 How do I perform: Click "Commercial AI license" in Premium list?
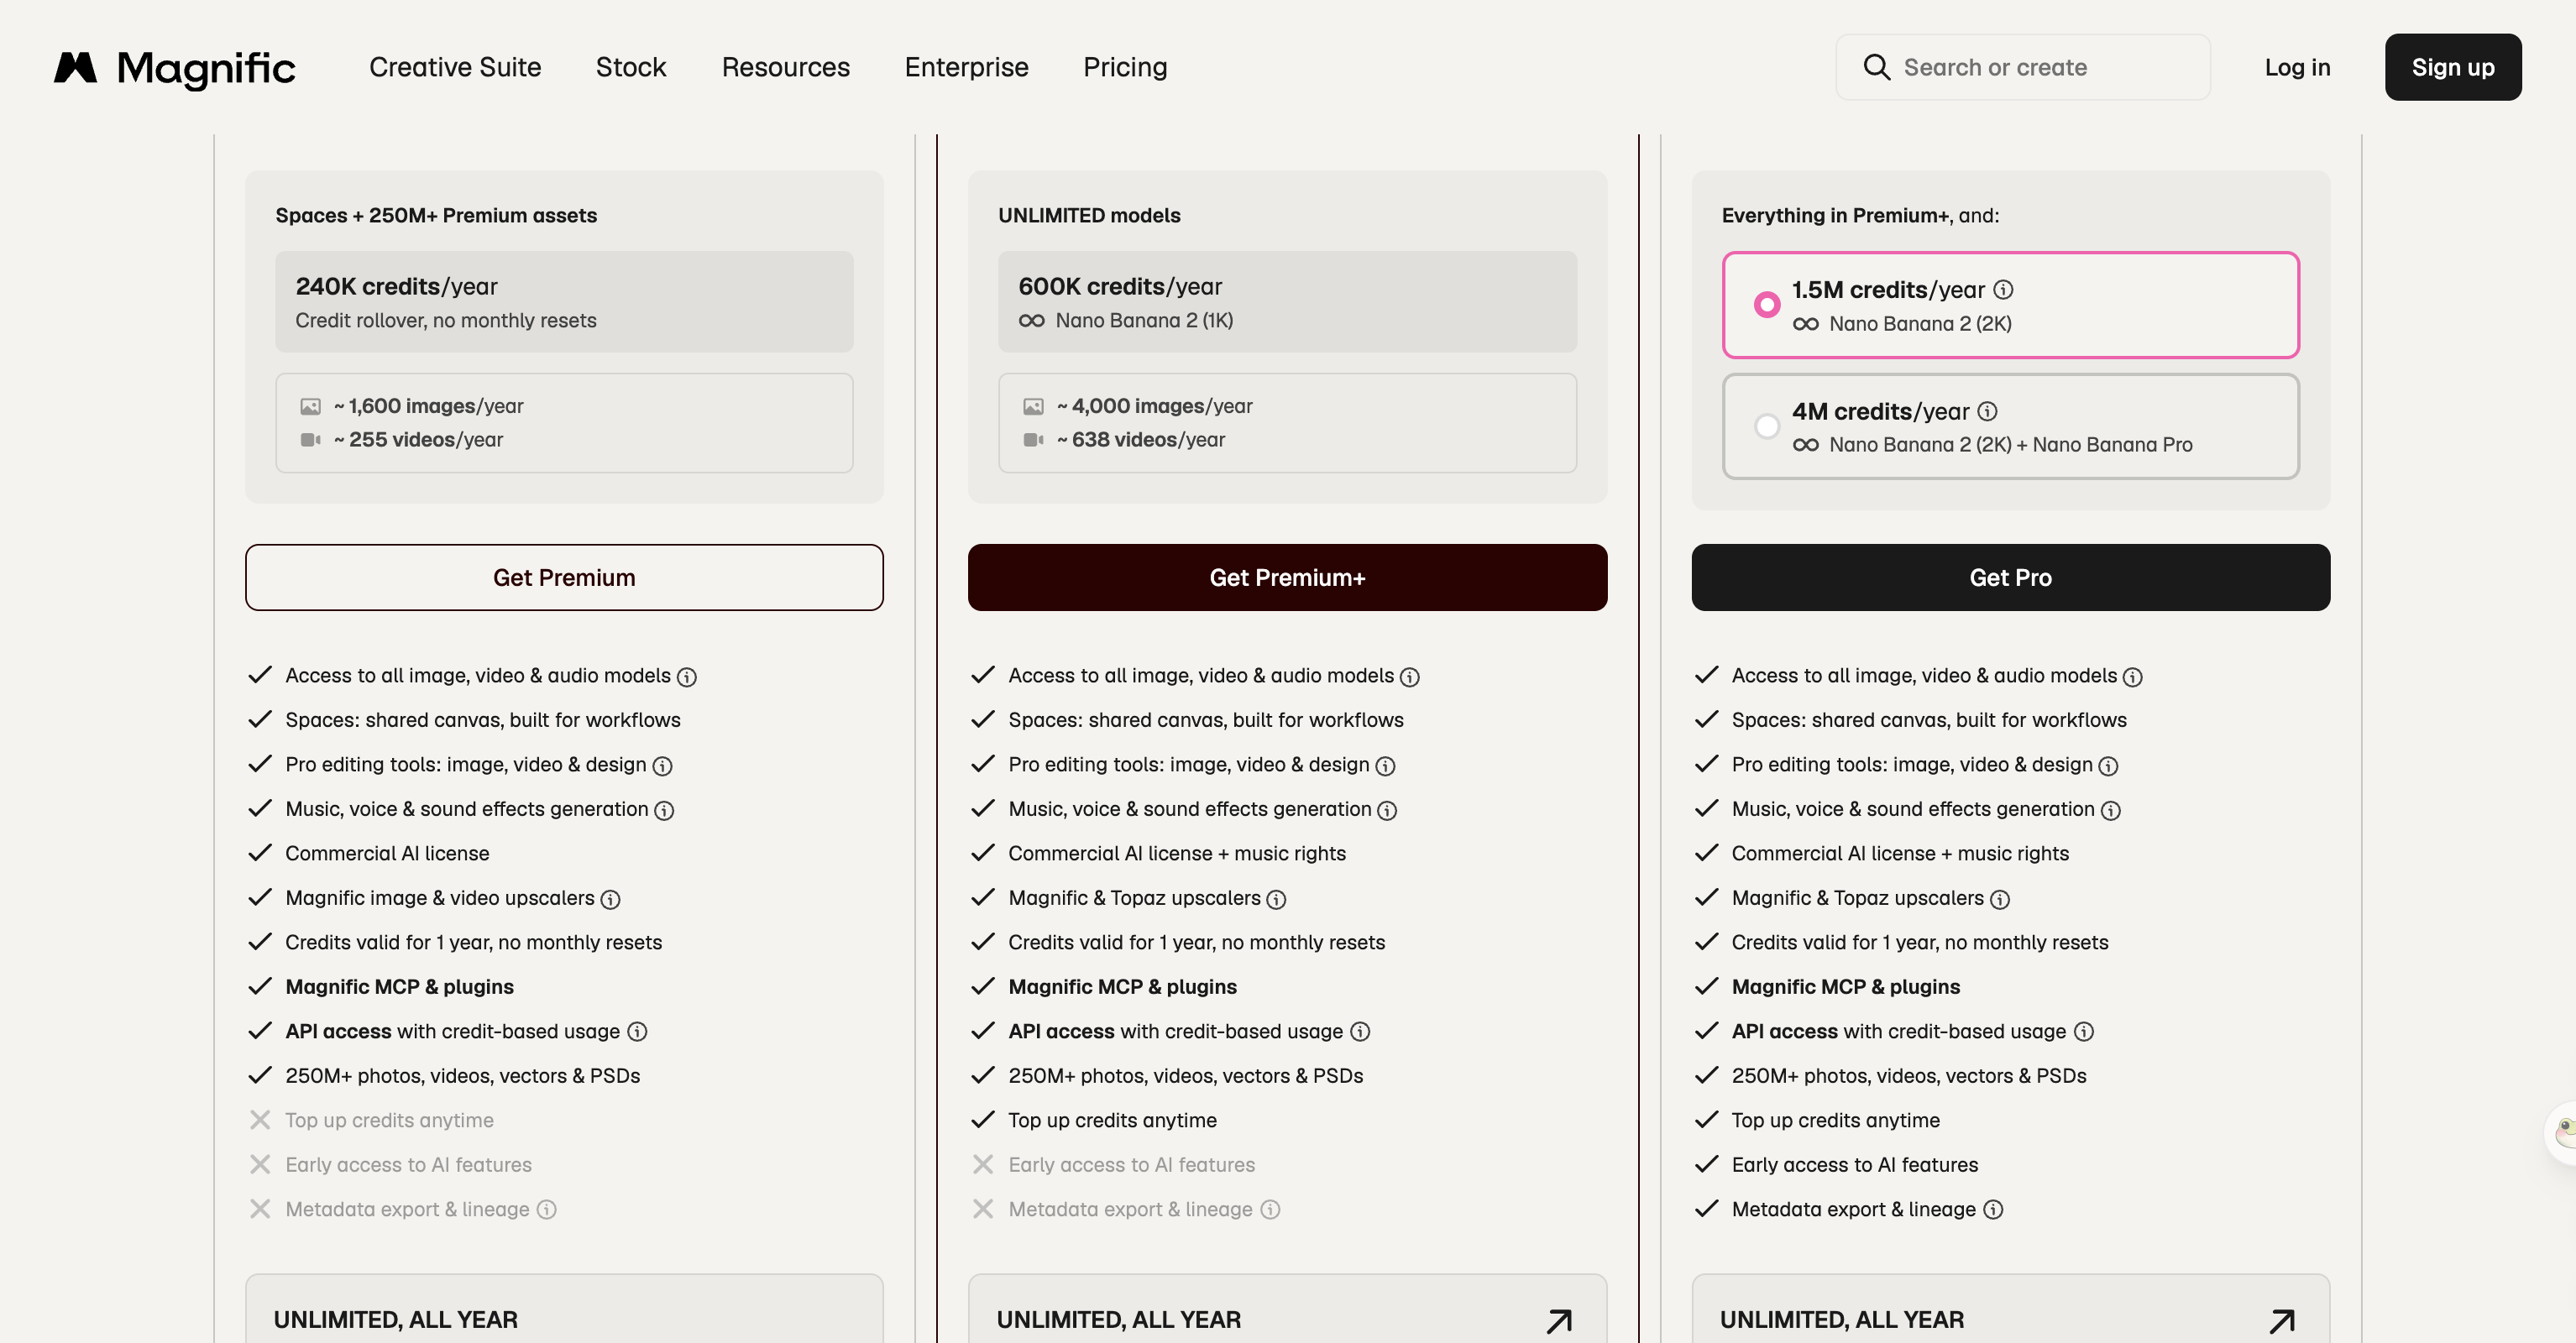click(x=387, y=853)
